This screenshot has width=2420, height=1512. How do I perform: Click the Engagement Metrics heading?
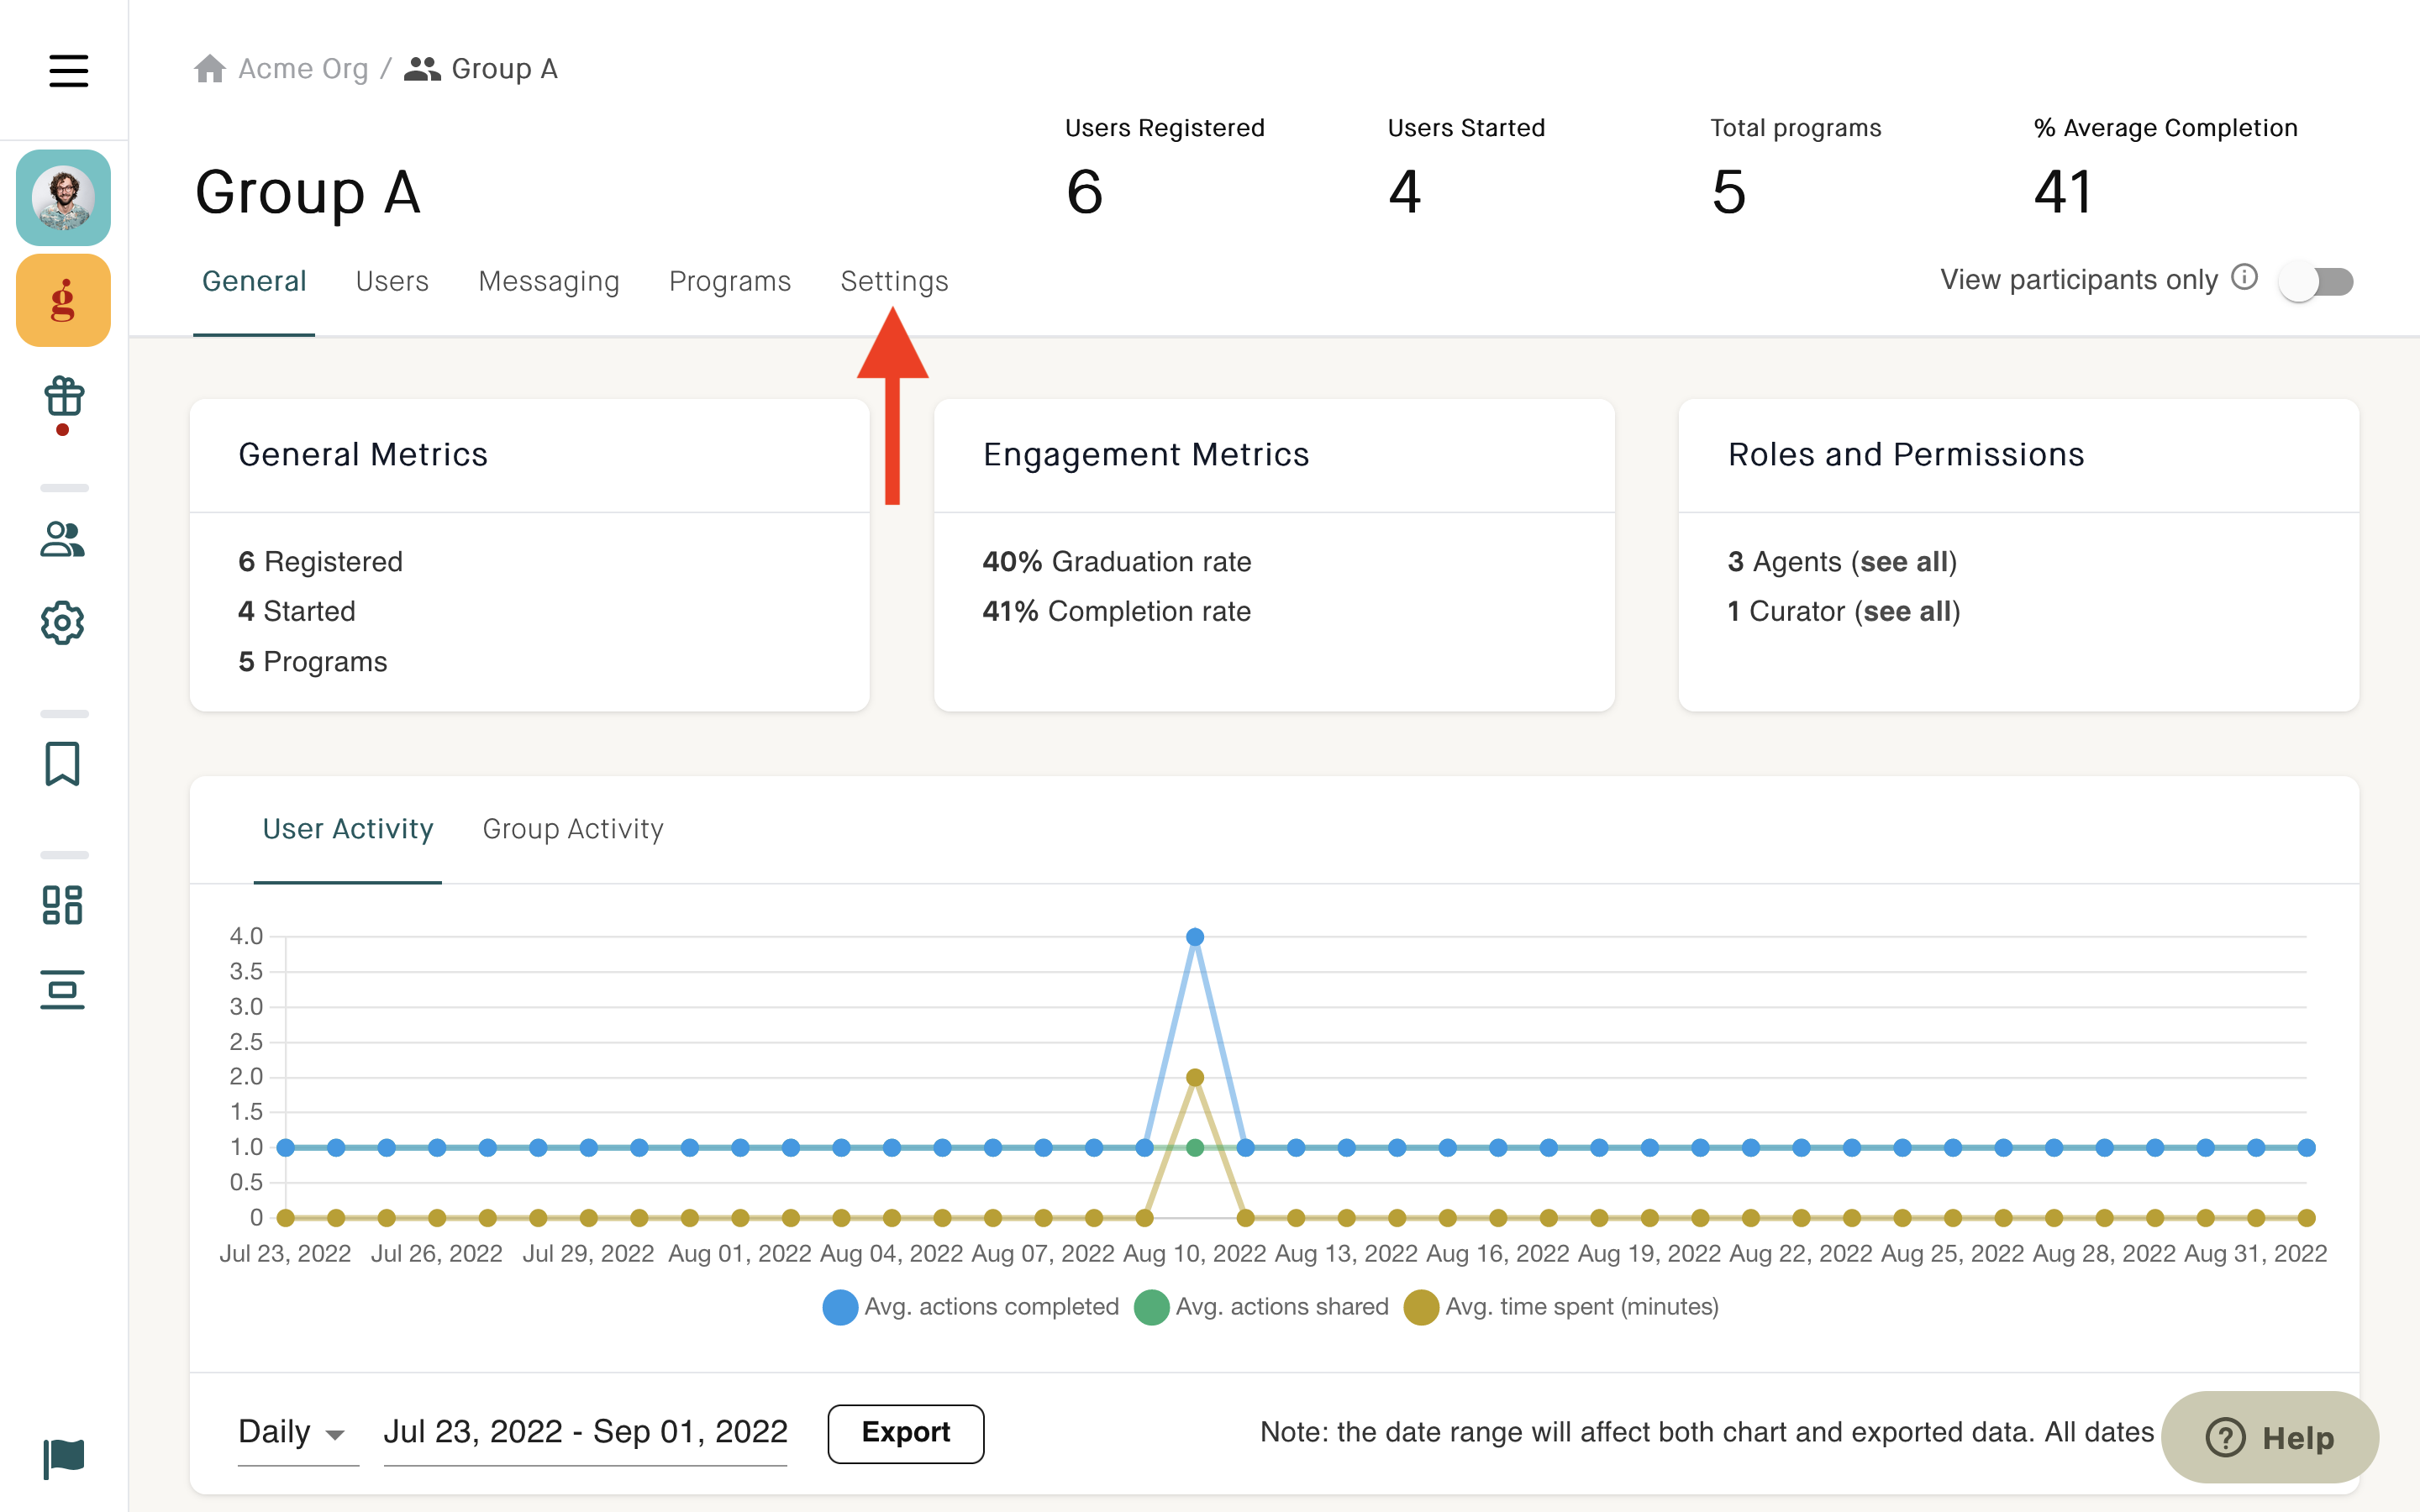pyautogui.click(x=1146, y=455)
